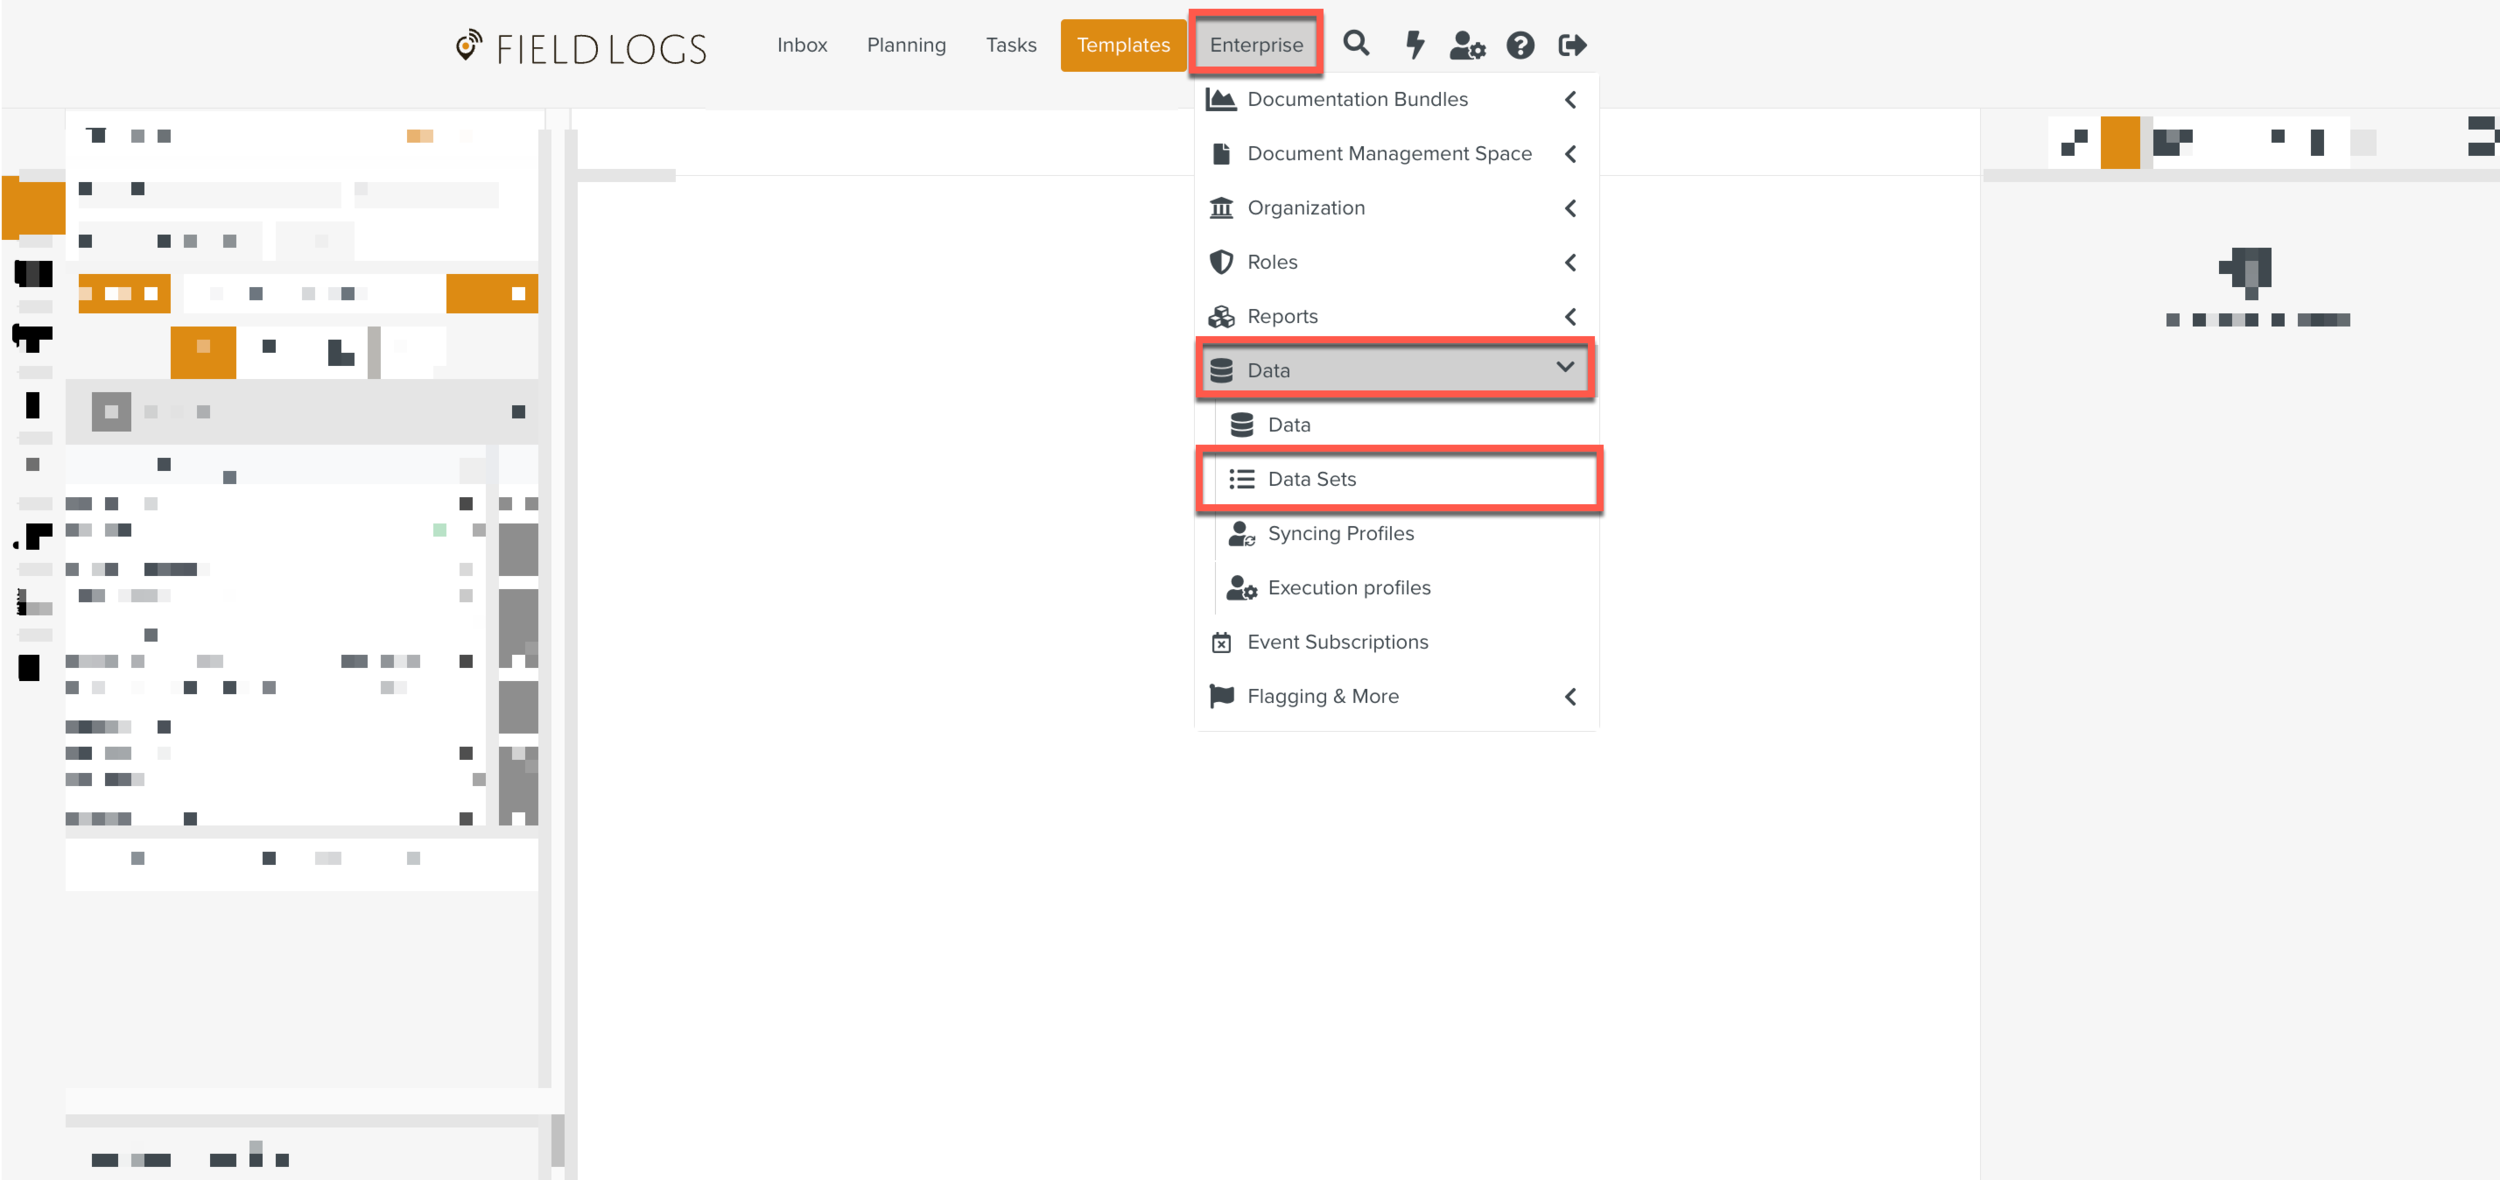Screen dimensions: 2500x1180
Task: Collapse the Data menu section
Action: coord(1565,368)
